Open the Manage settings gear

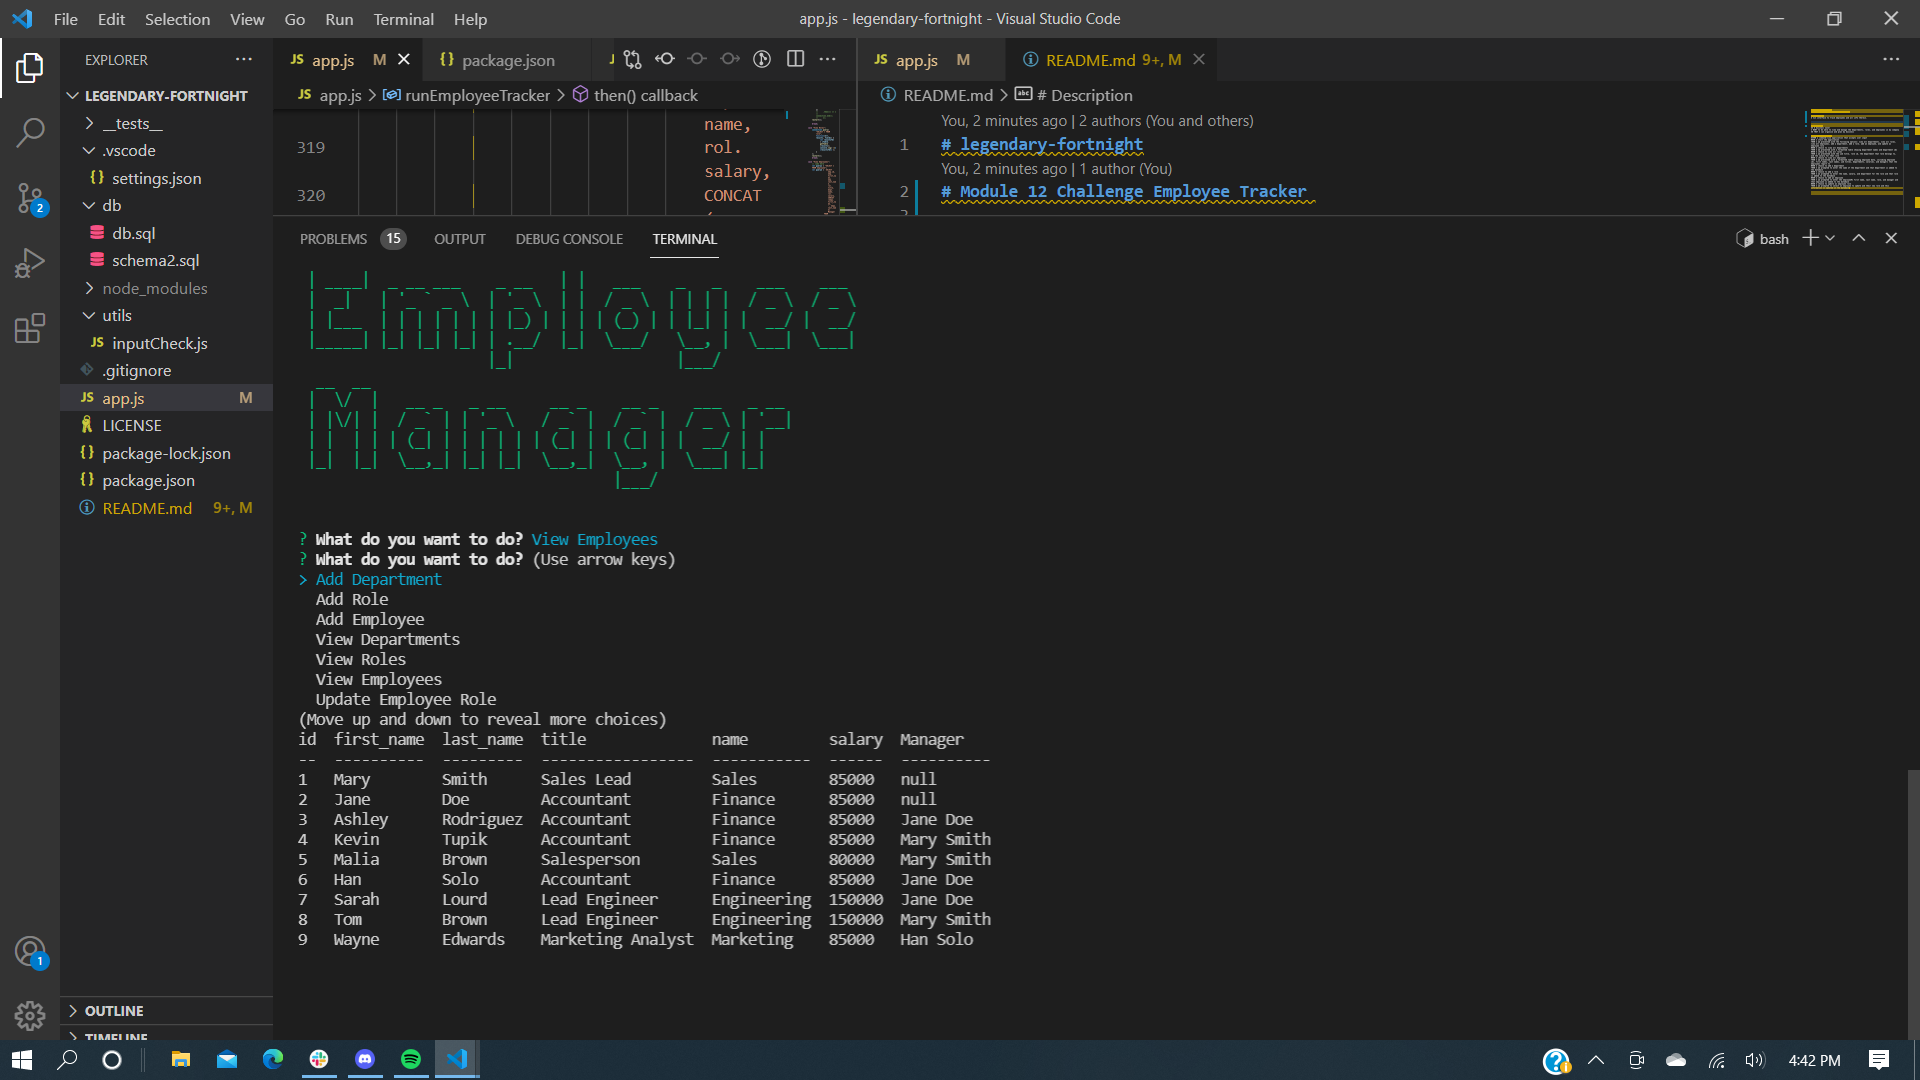[x=30, y=1016]
